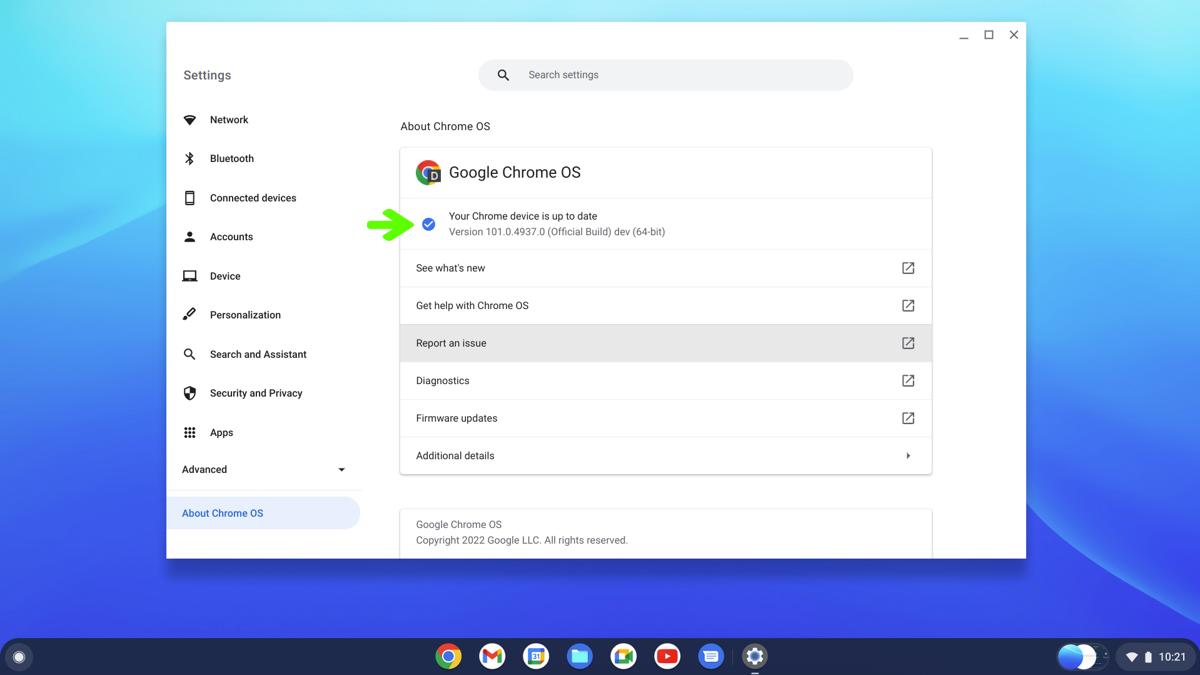Click the blue 'up to date' checkmark badge

coord(428,224)
